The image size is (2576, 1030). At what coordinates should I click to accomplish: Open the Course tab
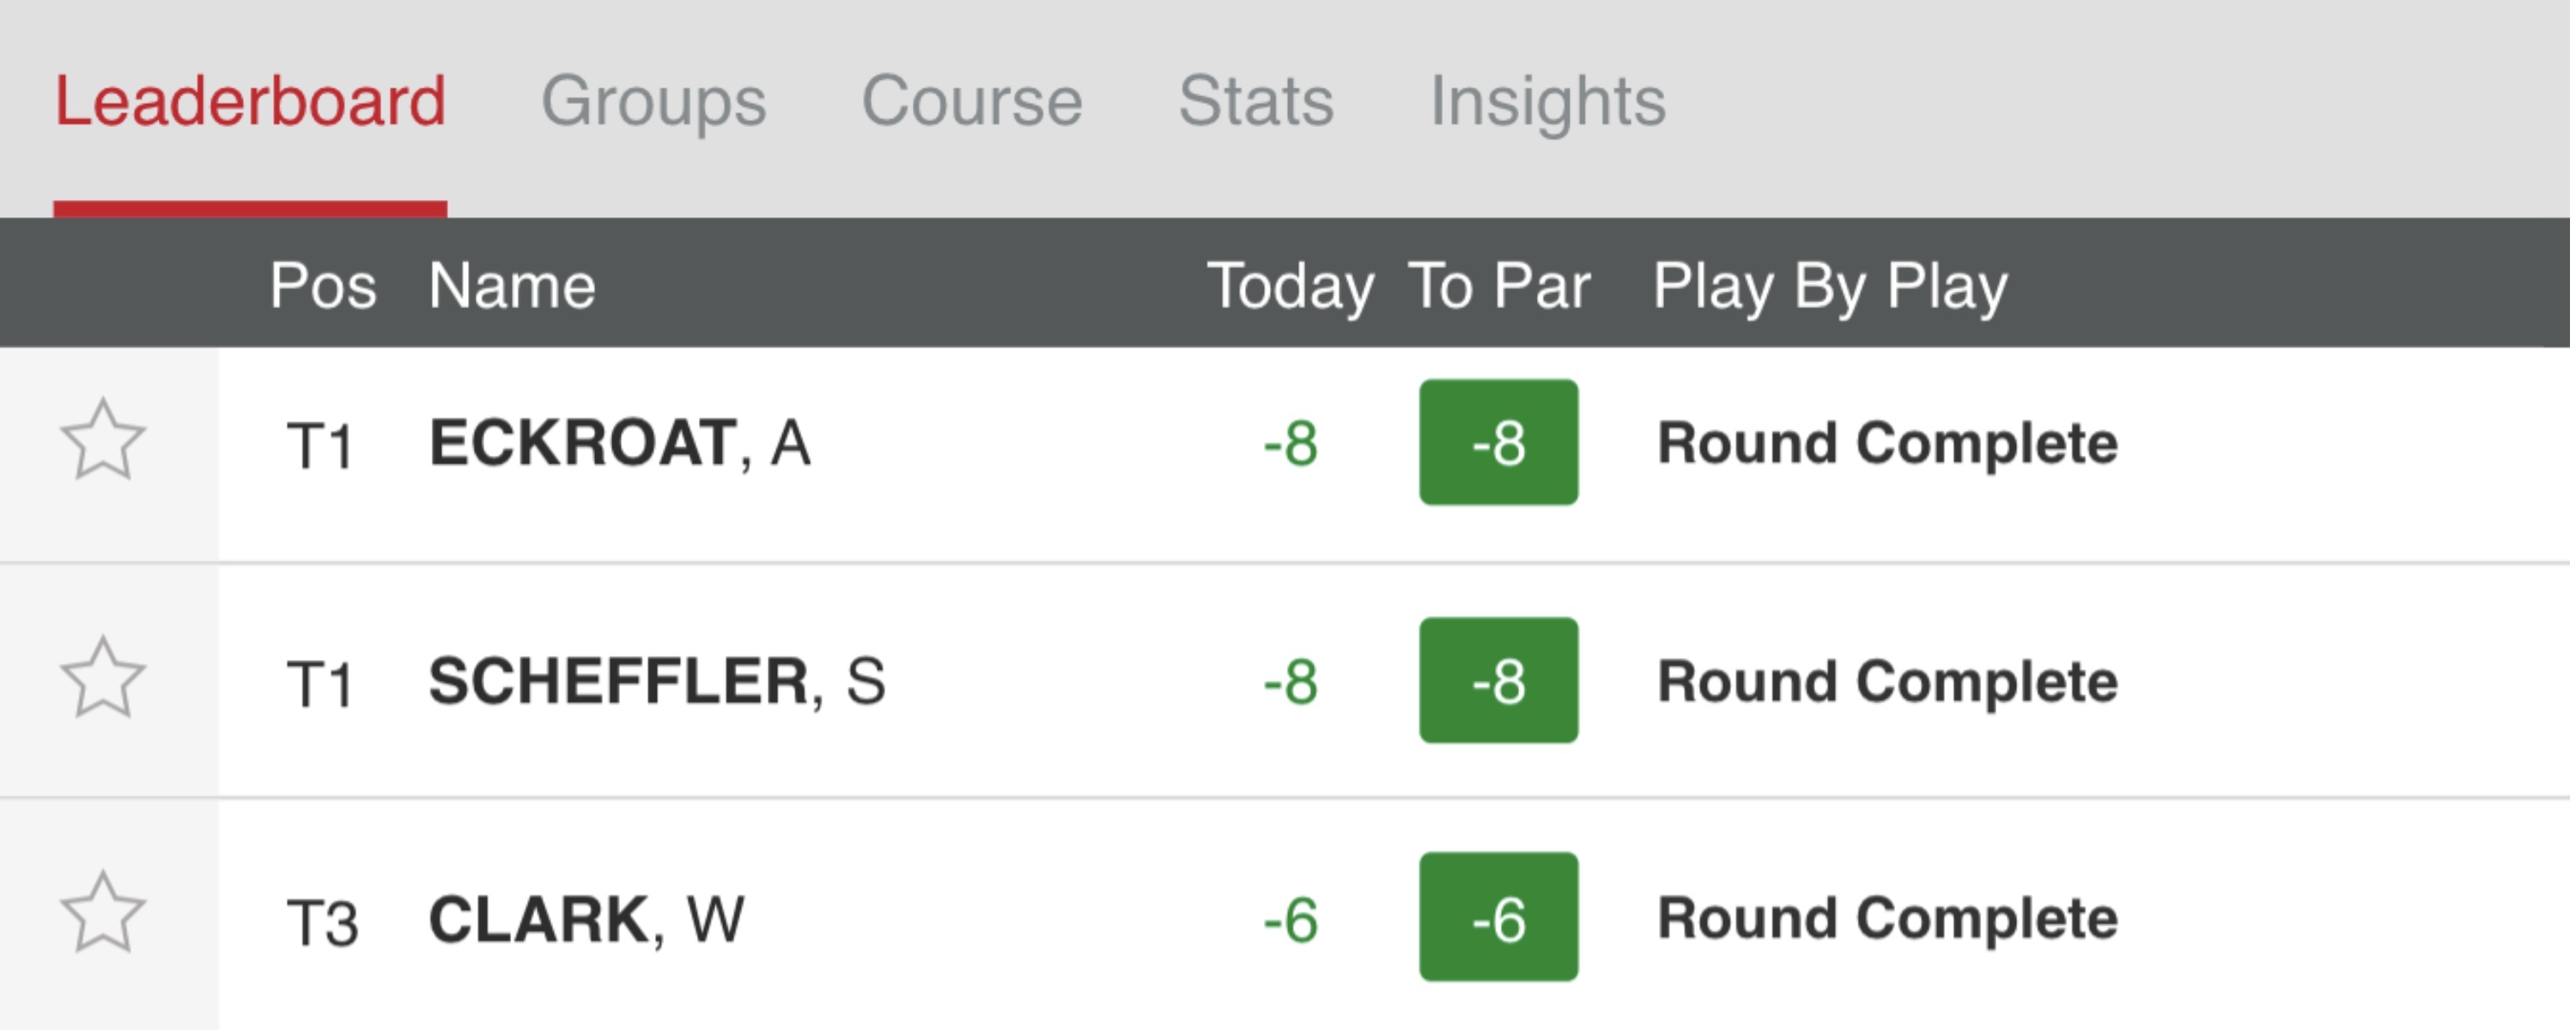click(971, 102)
